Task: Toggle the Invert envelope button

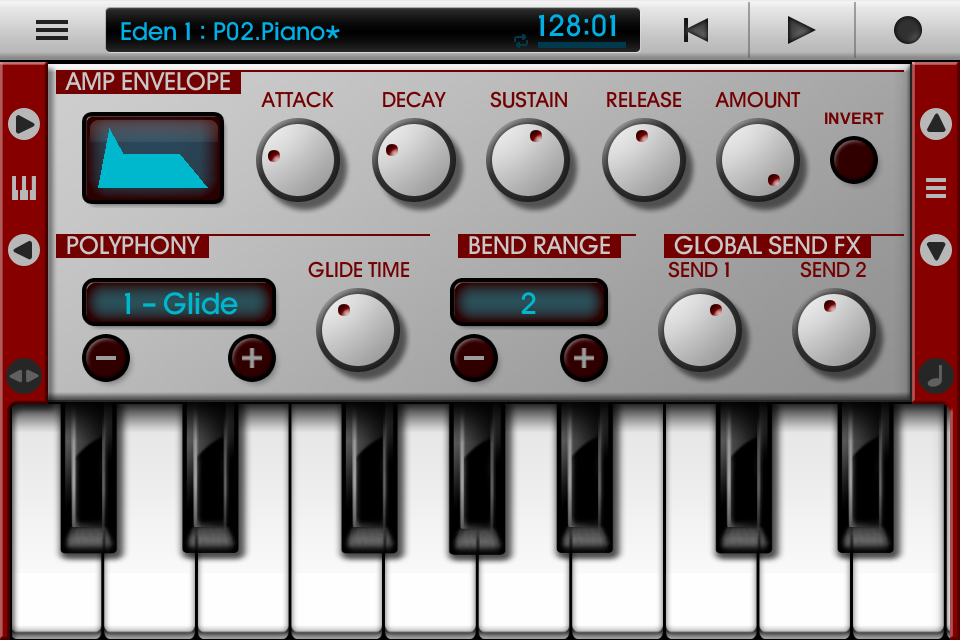Action: pos(853,160)
